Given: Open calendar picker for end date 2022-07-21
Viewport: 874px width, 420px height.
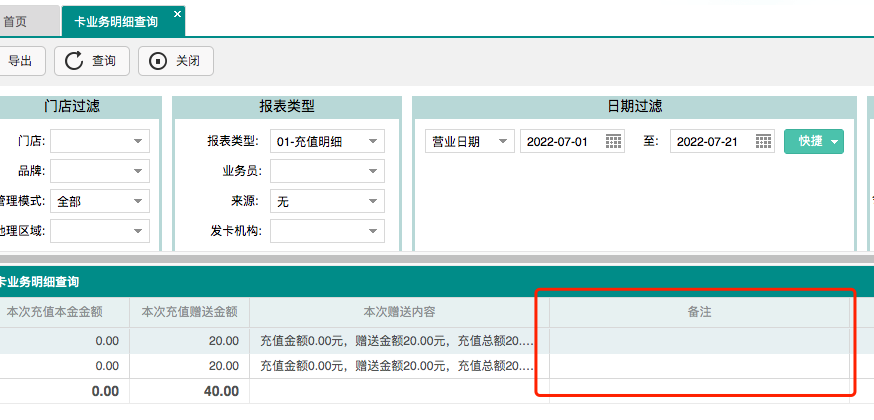Looking at the screenshot, I should (764, 141).
